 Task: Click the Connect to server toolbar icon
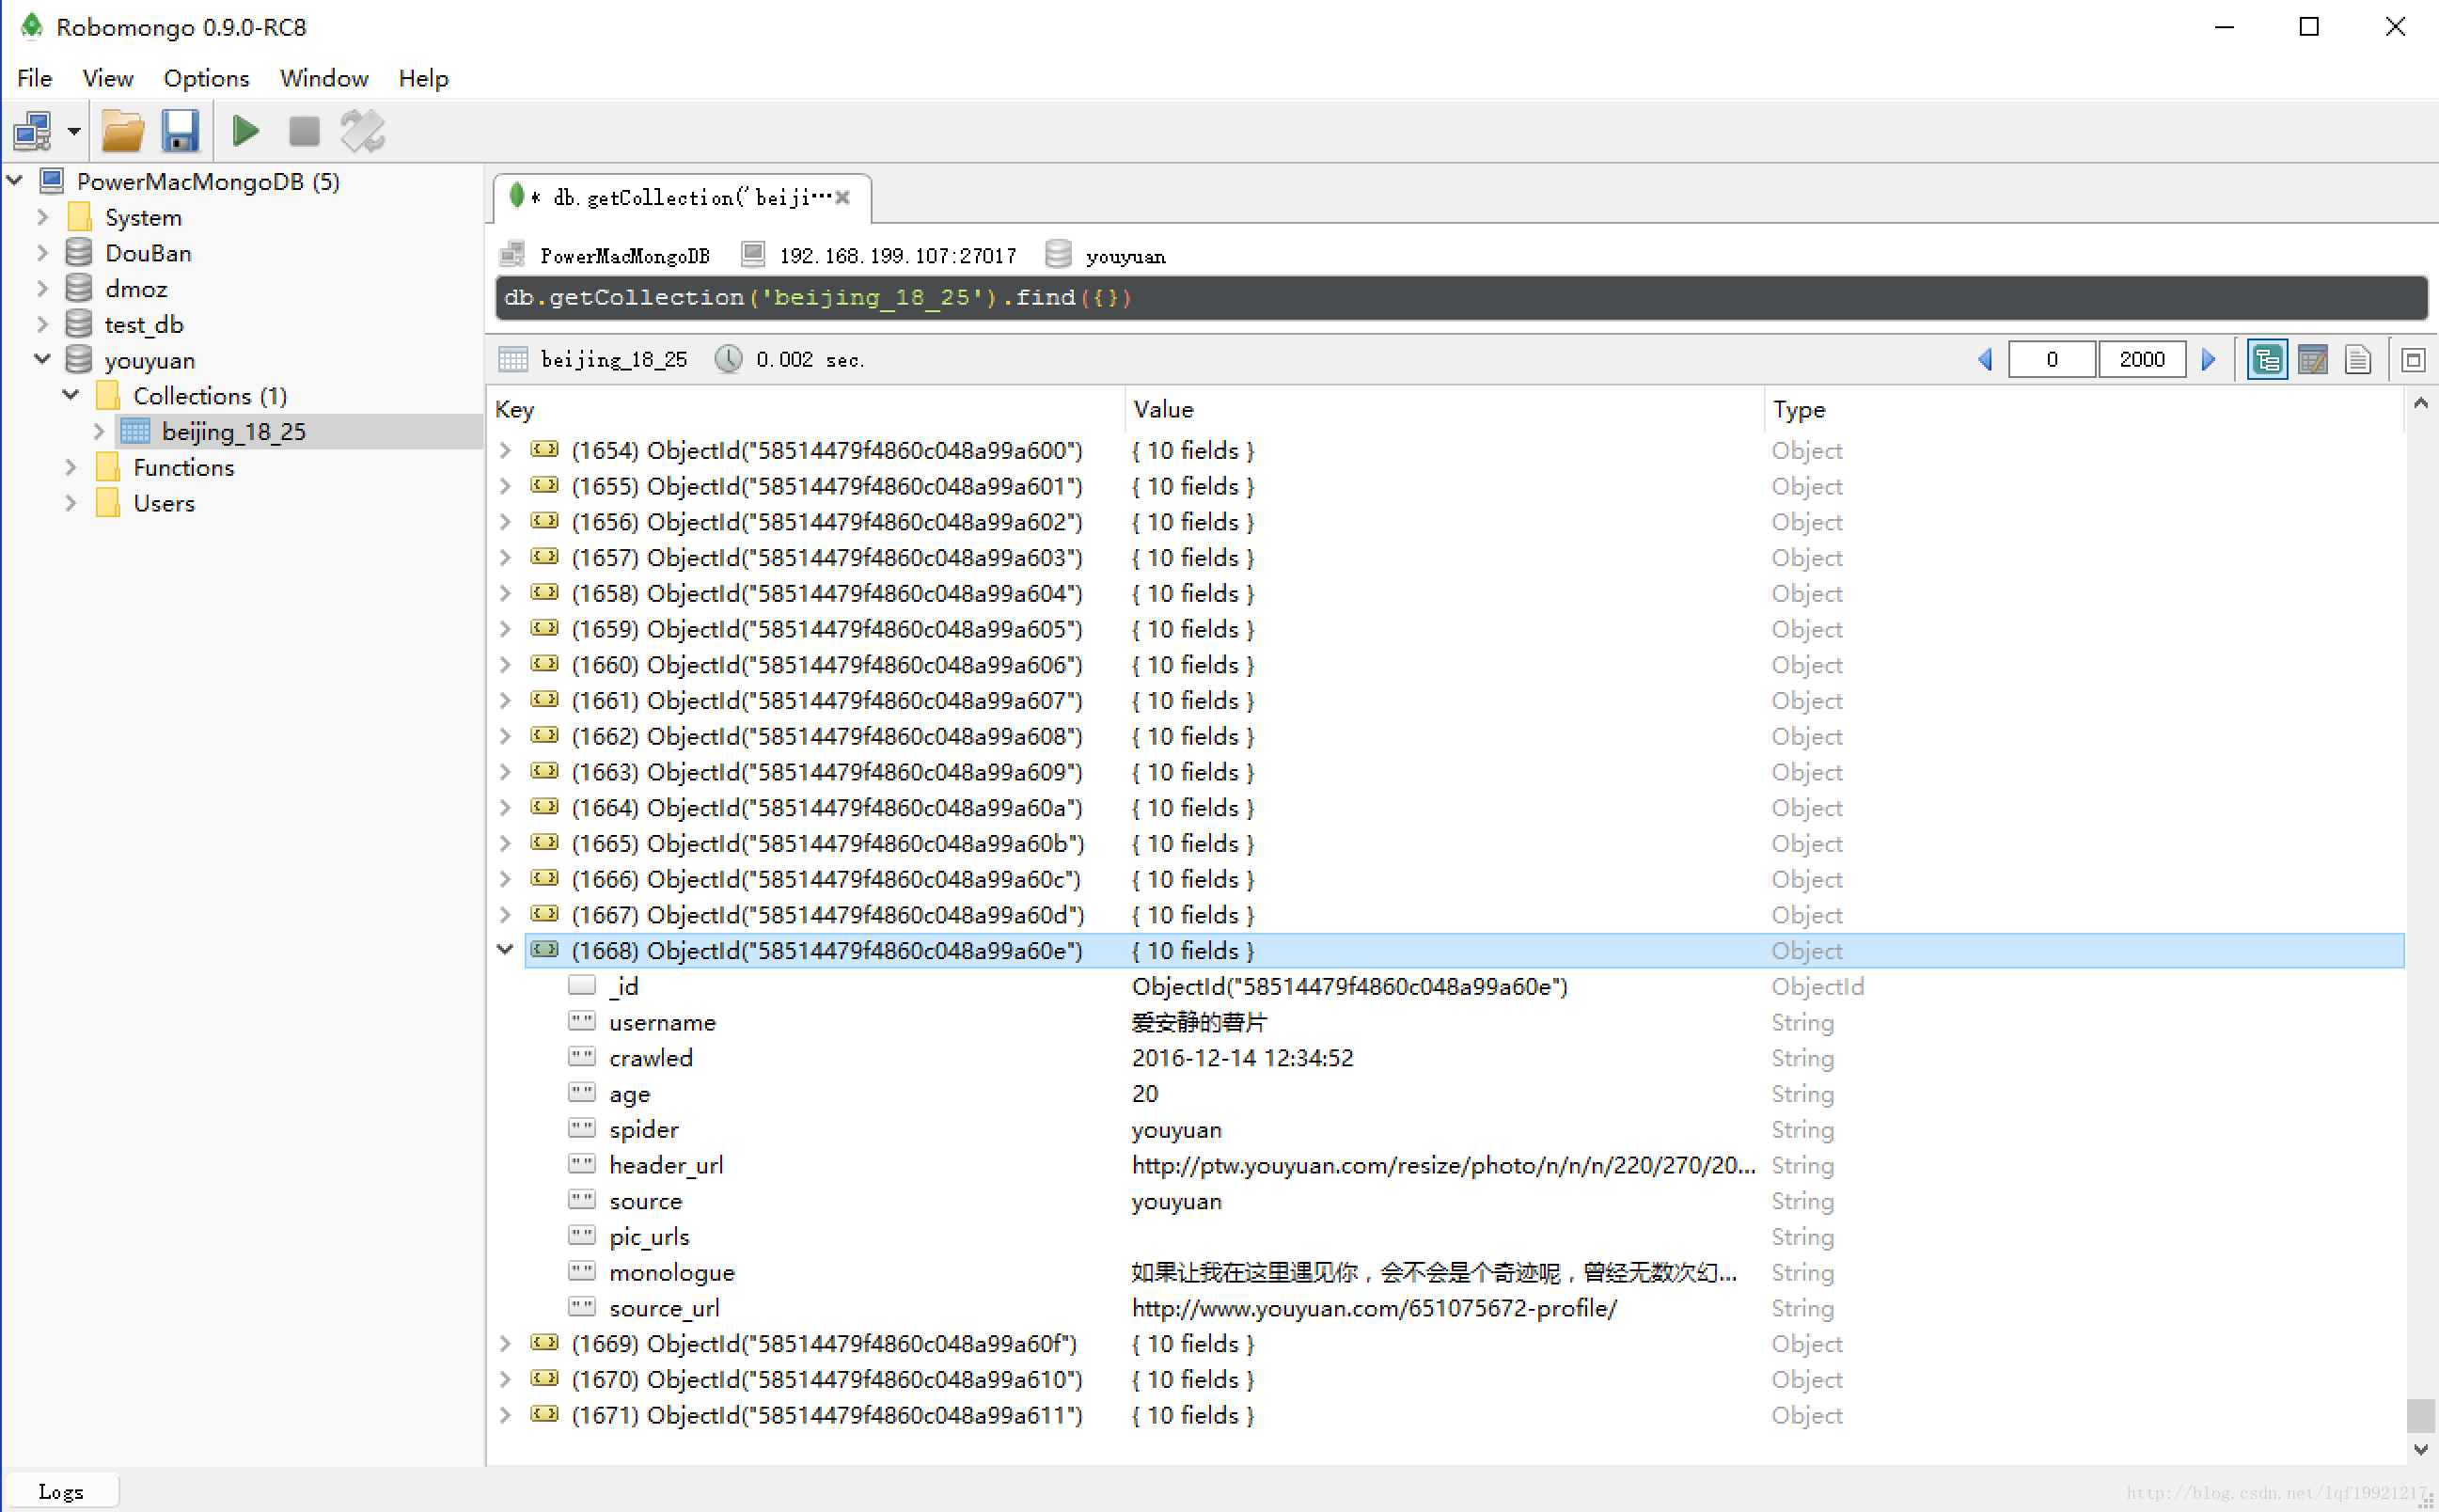coord(32,131)
